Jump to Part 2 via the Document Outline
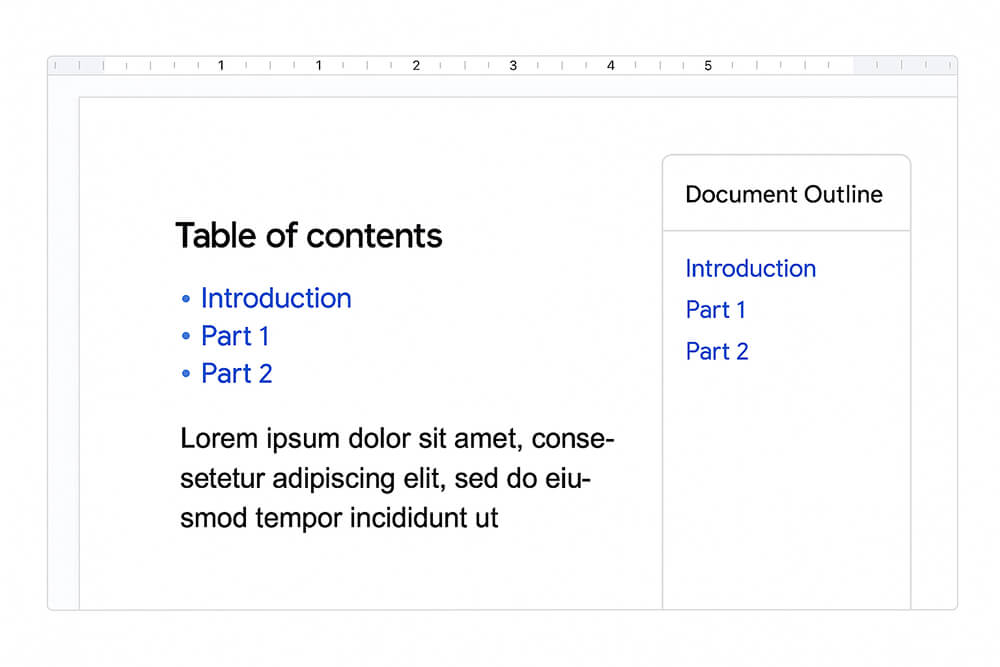 click(x=717, y=351)
